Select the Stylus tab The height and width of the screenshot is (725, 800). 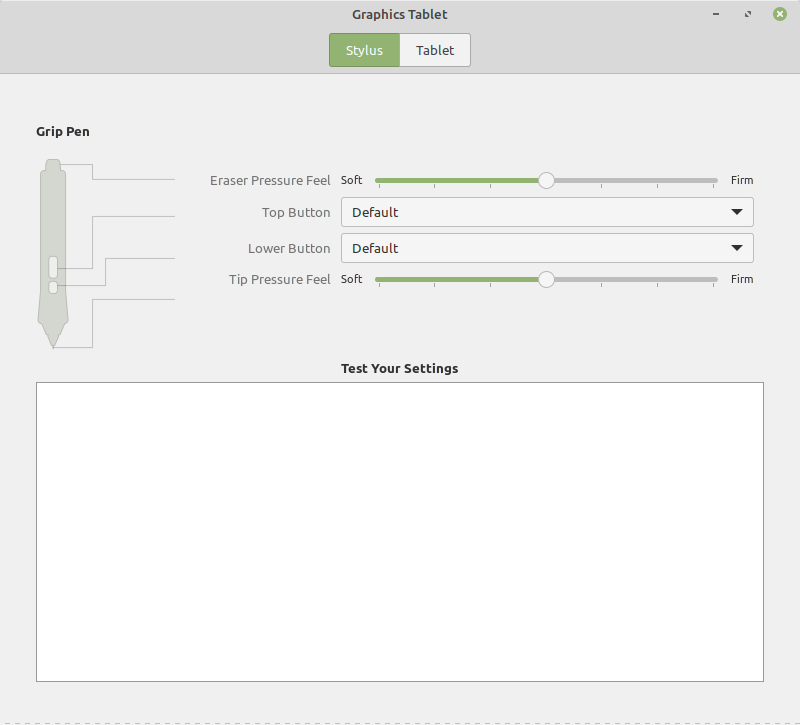(364, 50)
